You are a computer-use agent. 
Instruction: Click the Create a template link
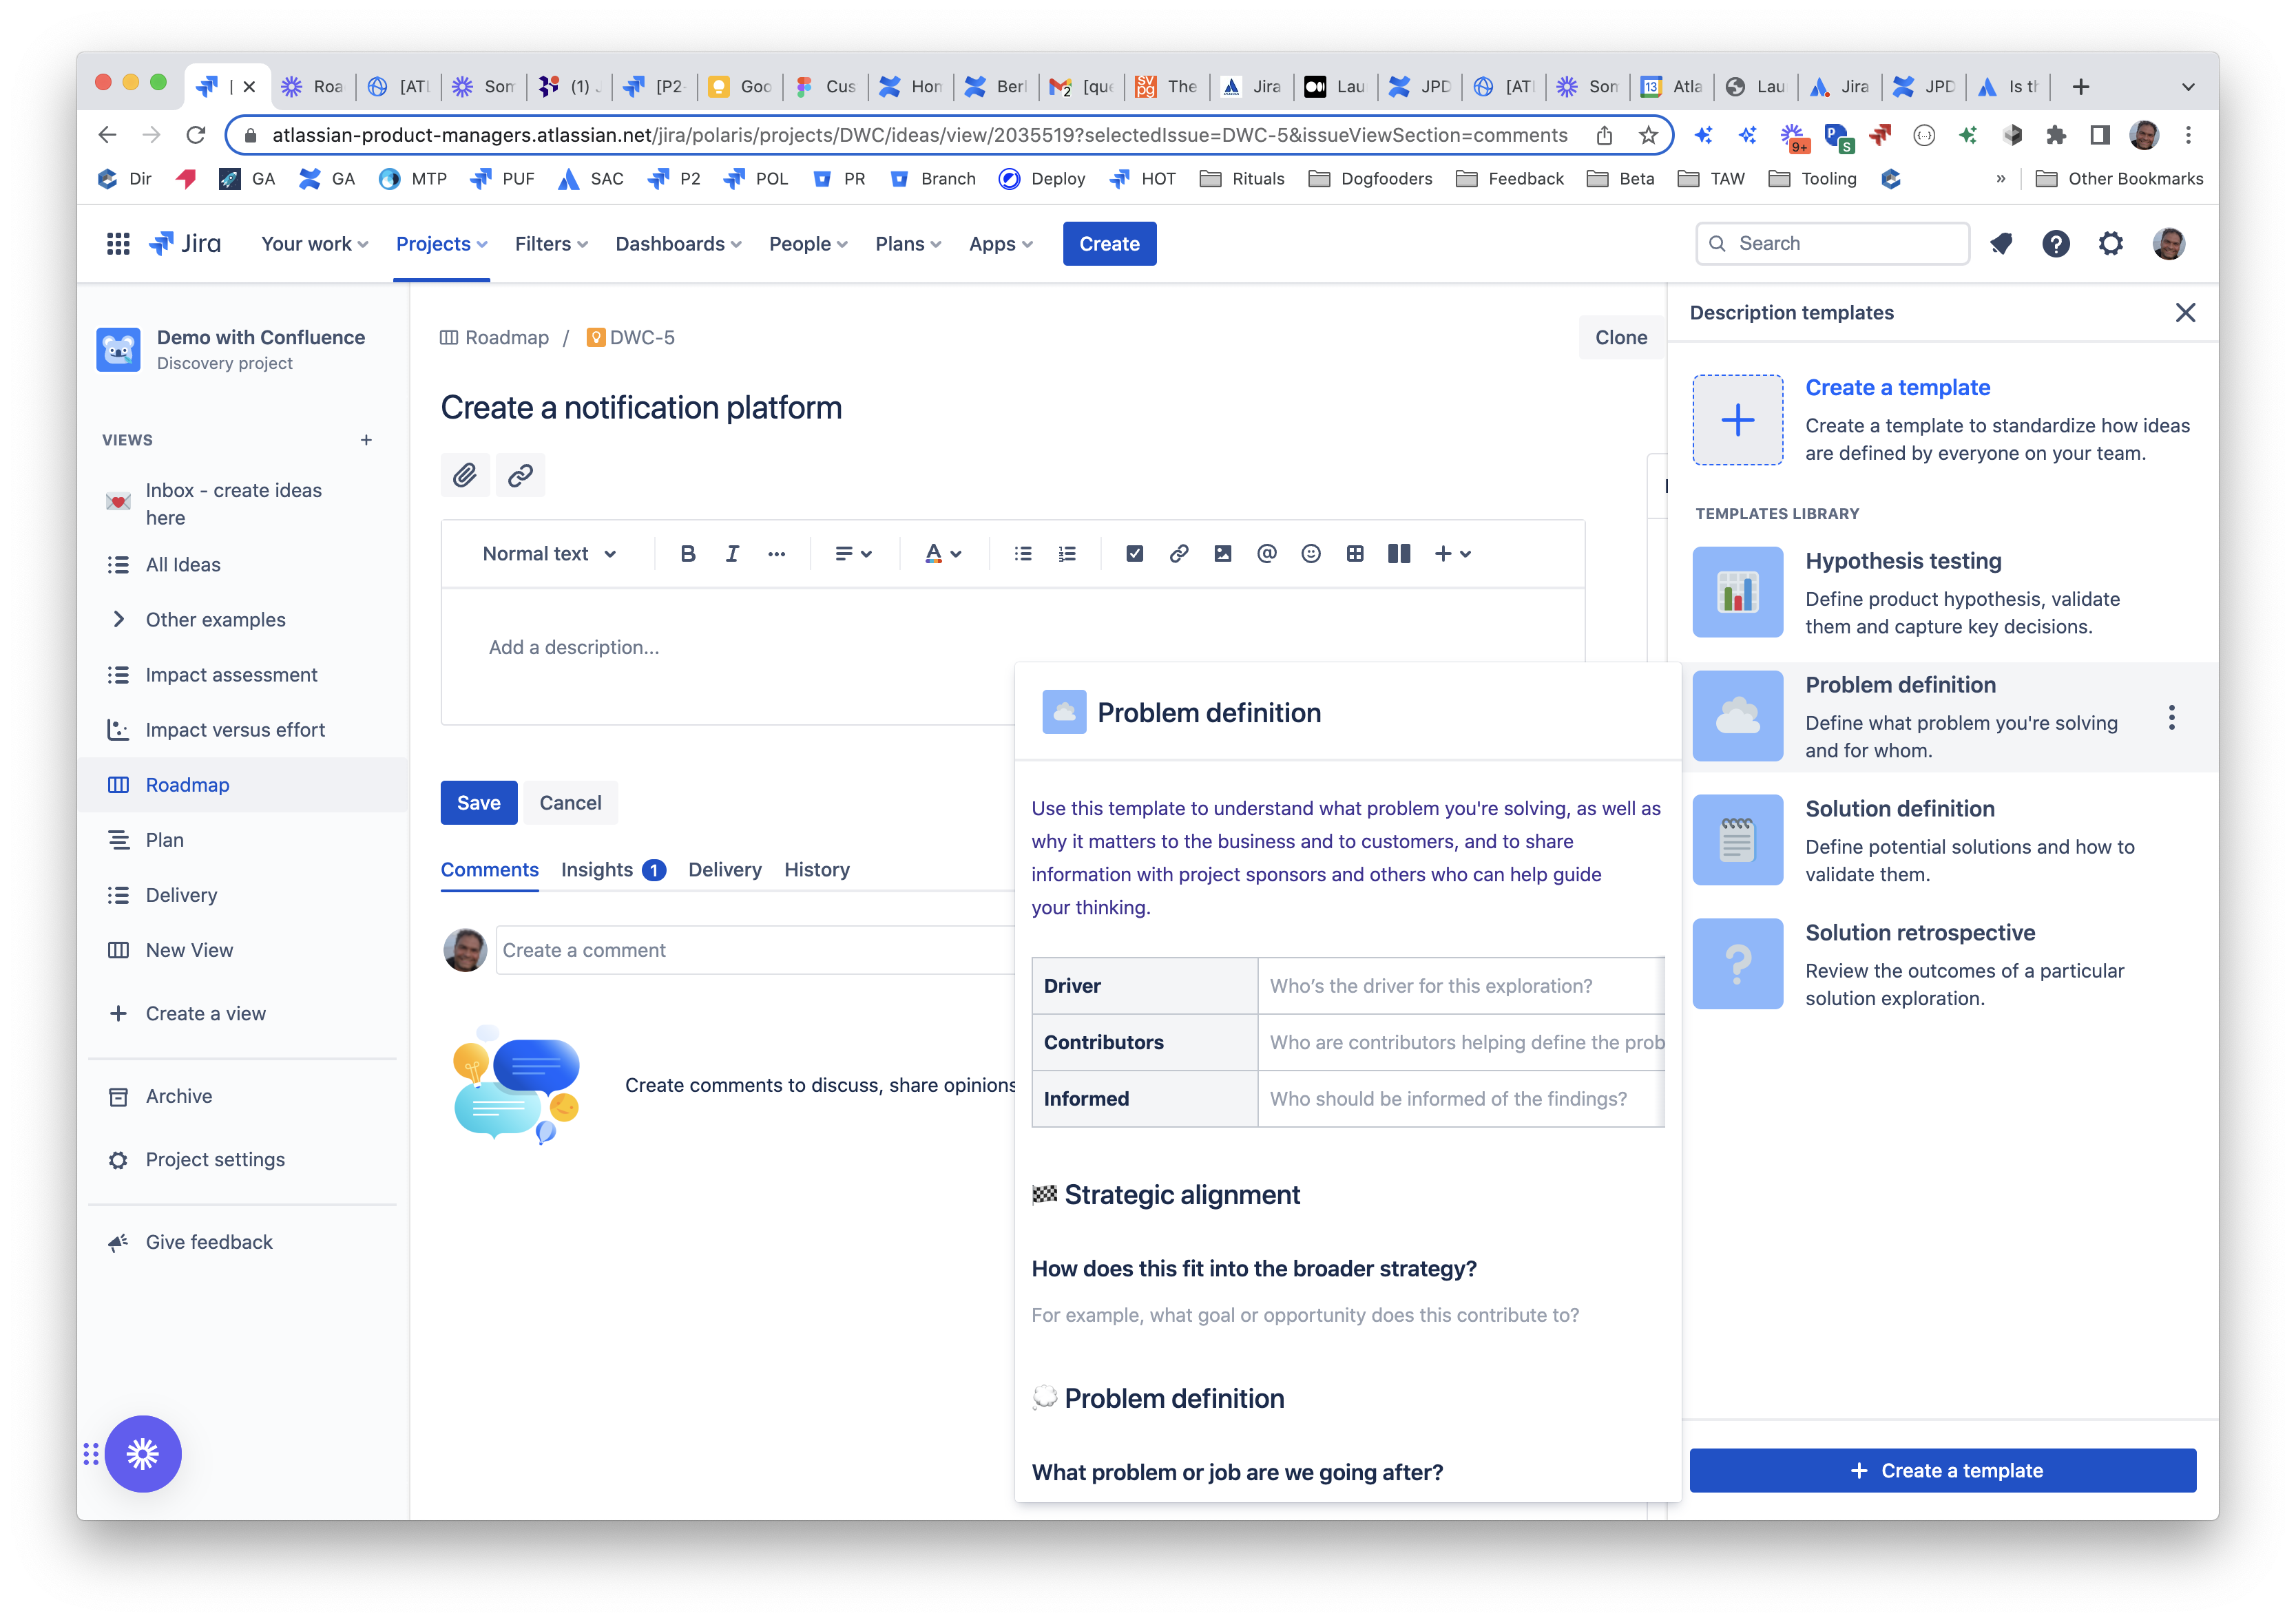[1897, 387]
